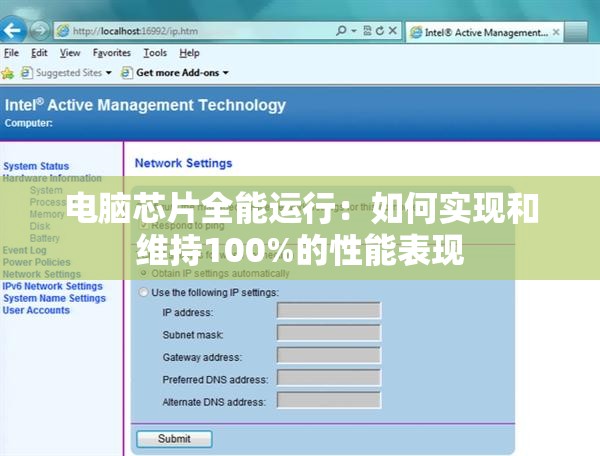Click the Refresh icon in address bar
The image size is (600, 456).
pos(380,31)
